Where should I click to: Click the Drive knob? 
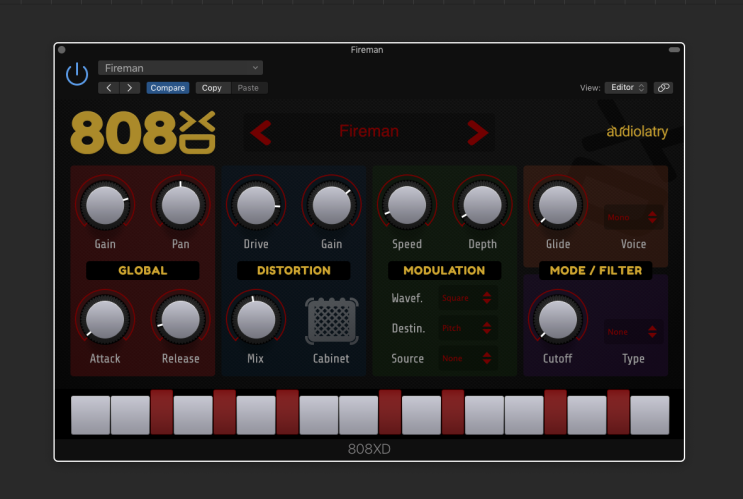pos(256,205)
